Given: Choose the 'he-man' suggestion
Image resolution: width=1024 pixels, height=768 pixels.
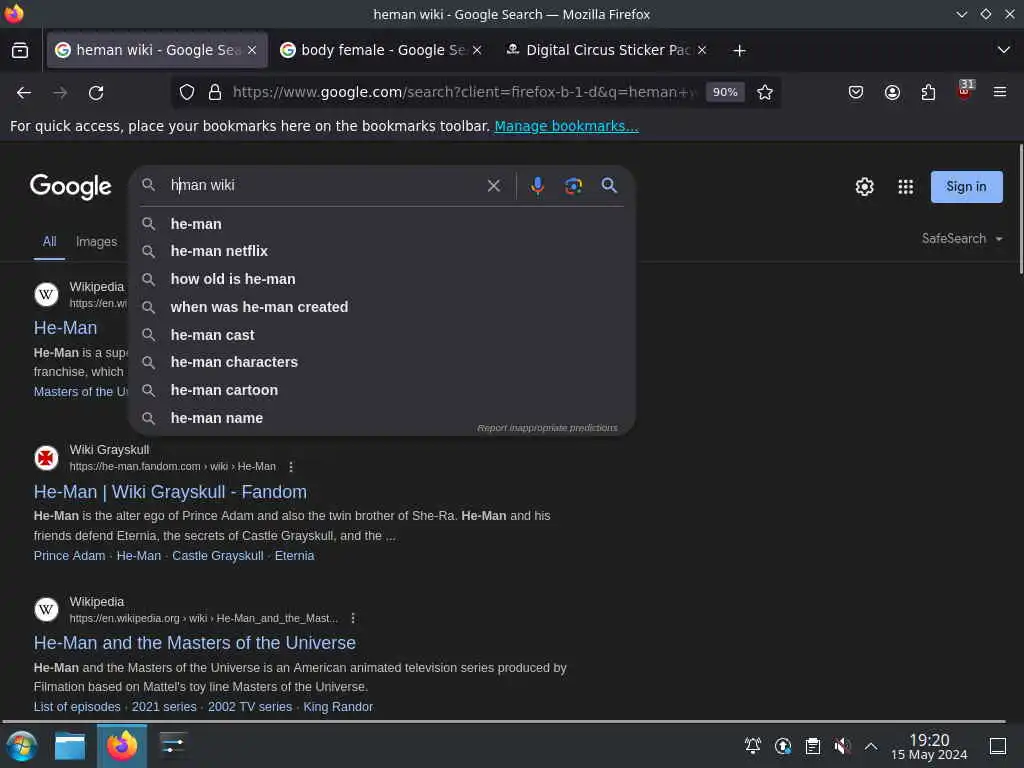Looking at the screenshot, I should coord(382,224).
